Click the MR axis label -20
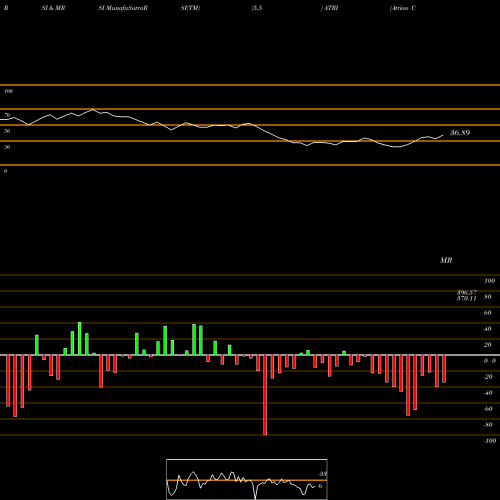 pos(488,377)
